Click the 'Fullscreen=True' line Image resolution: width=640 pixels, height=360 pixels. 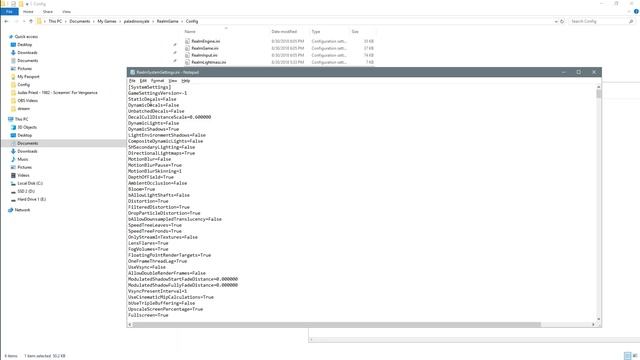tap(148, 315)
